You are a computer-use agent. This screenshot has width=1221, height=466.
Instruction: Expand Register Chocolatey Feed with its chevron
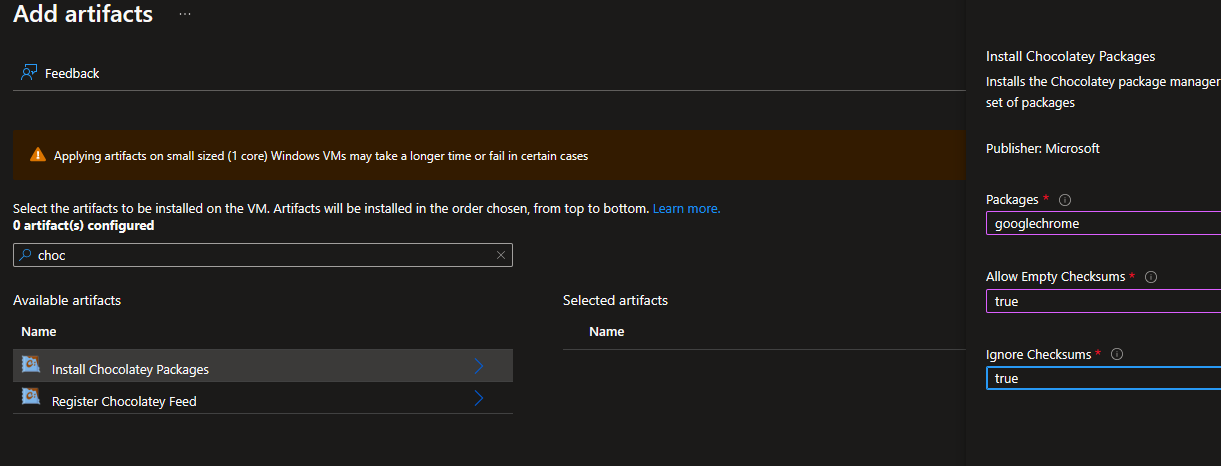tap(479, 399)
